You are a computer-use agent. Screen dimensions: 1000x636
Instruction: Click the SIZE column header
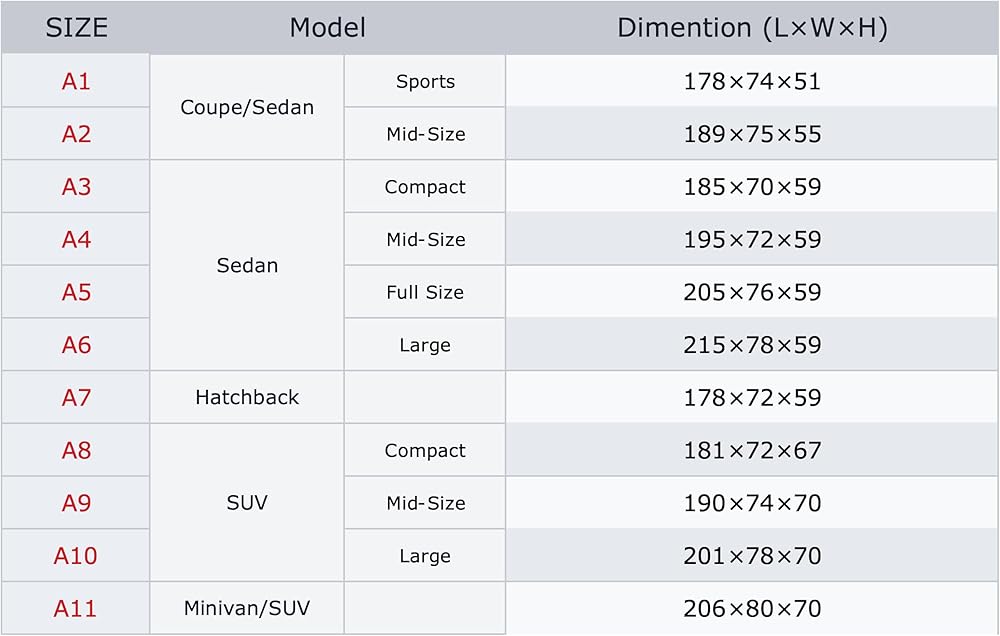click(75, 27)
